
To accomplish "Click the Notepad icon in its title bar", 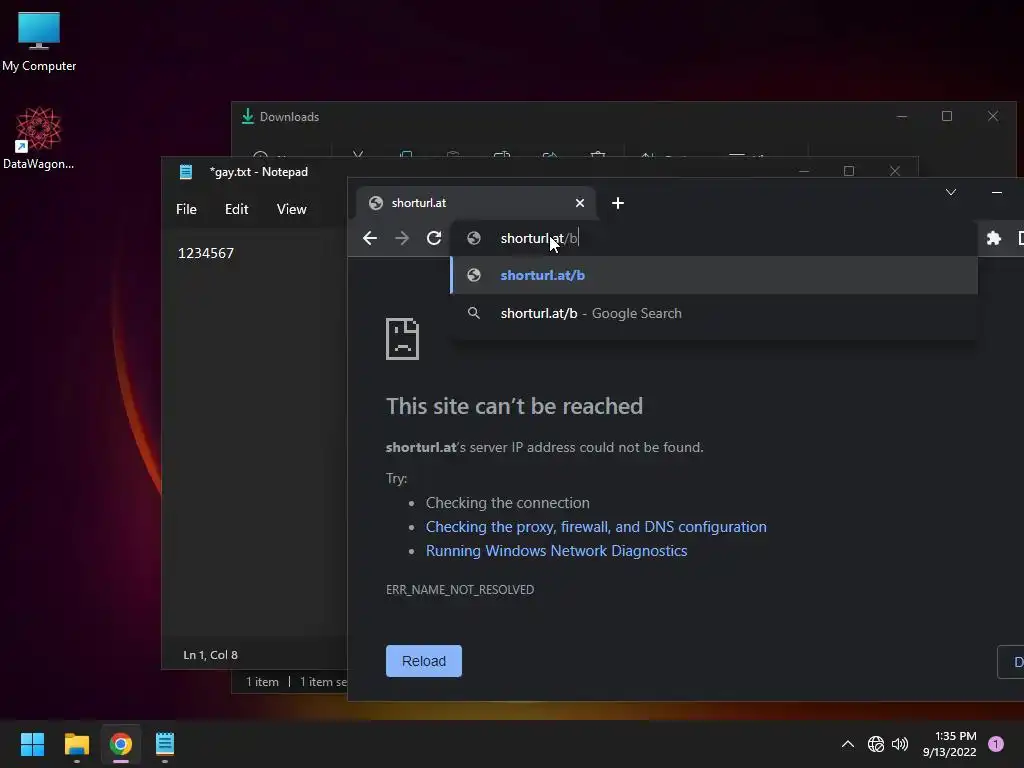I will (x=185, y=172).
